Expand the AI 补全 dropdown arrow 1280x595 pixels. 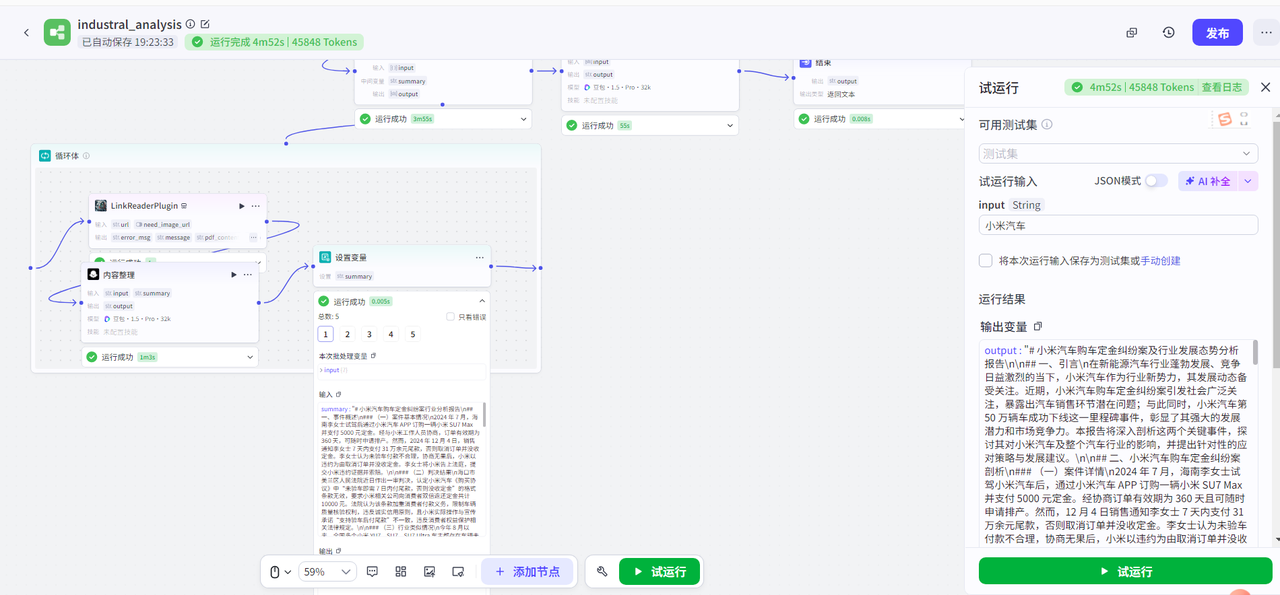[1248, 181]
